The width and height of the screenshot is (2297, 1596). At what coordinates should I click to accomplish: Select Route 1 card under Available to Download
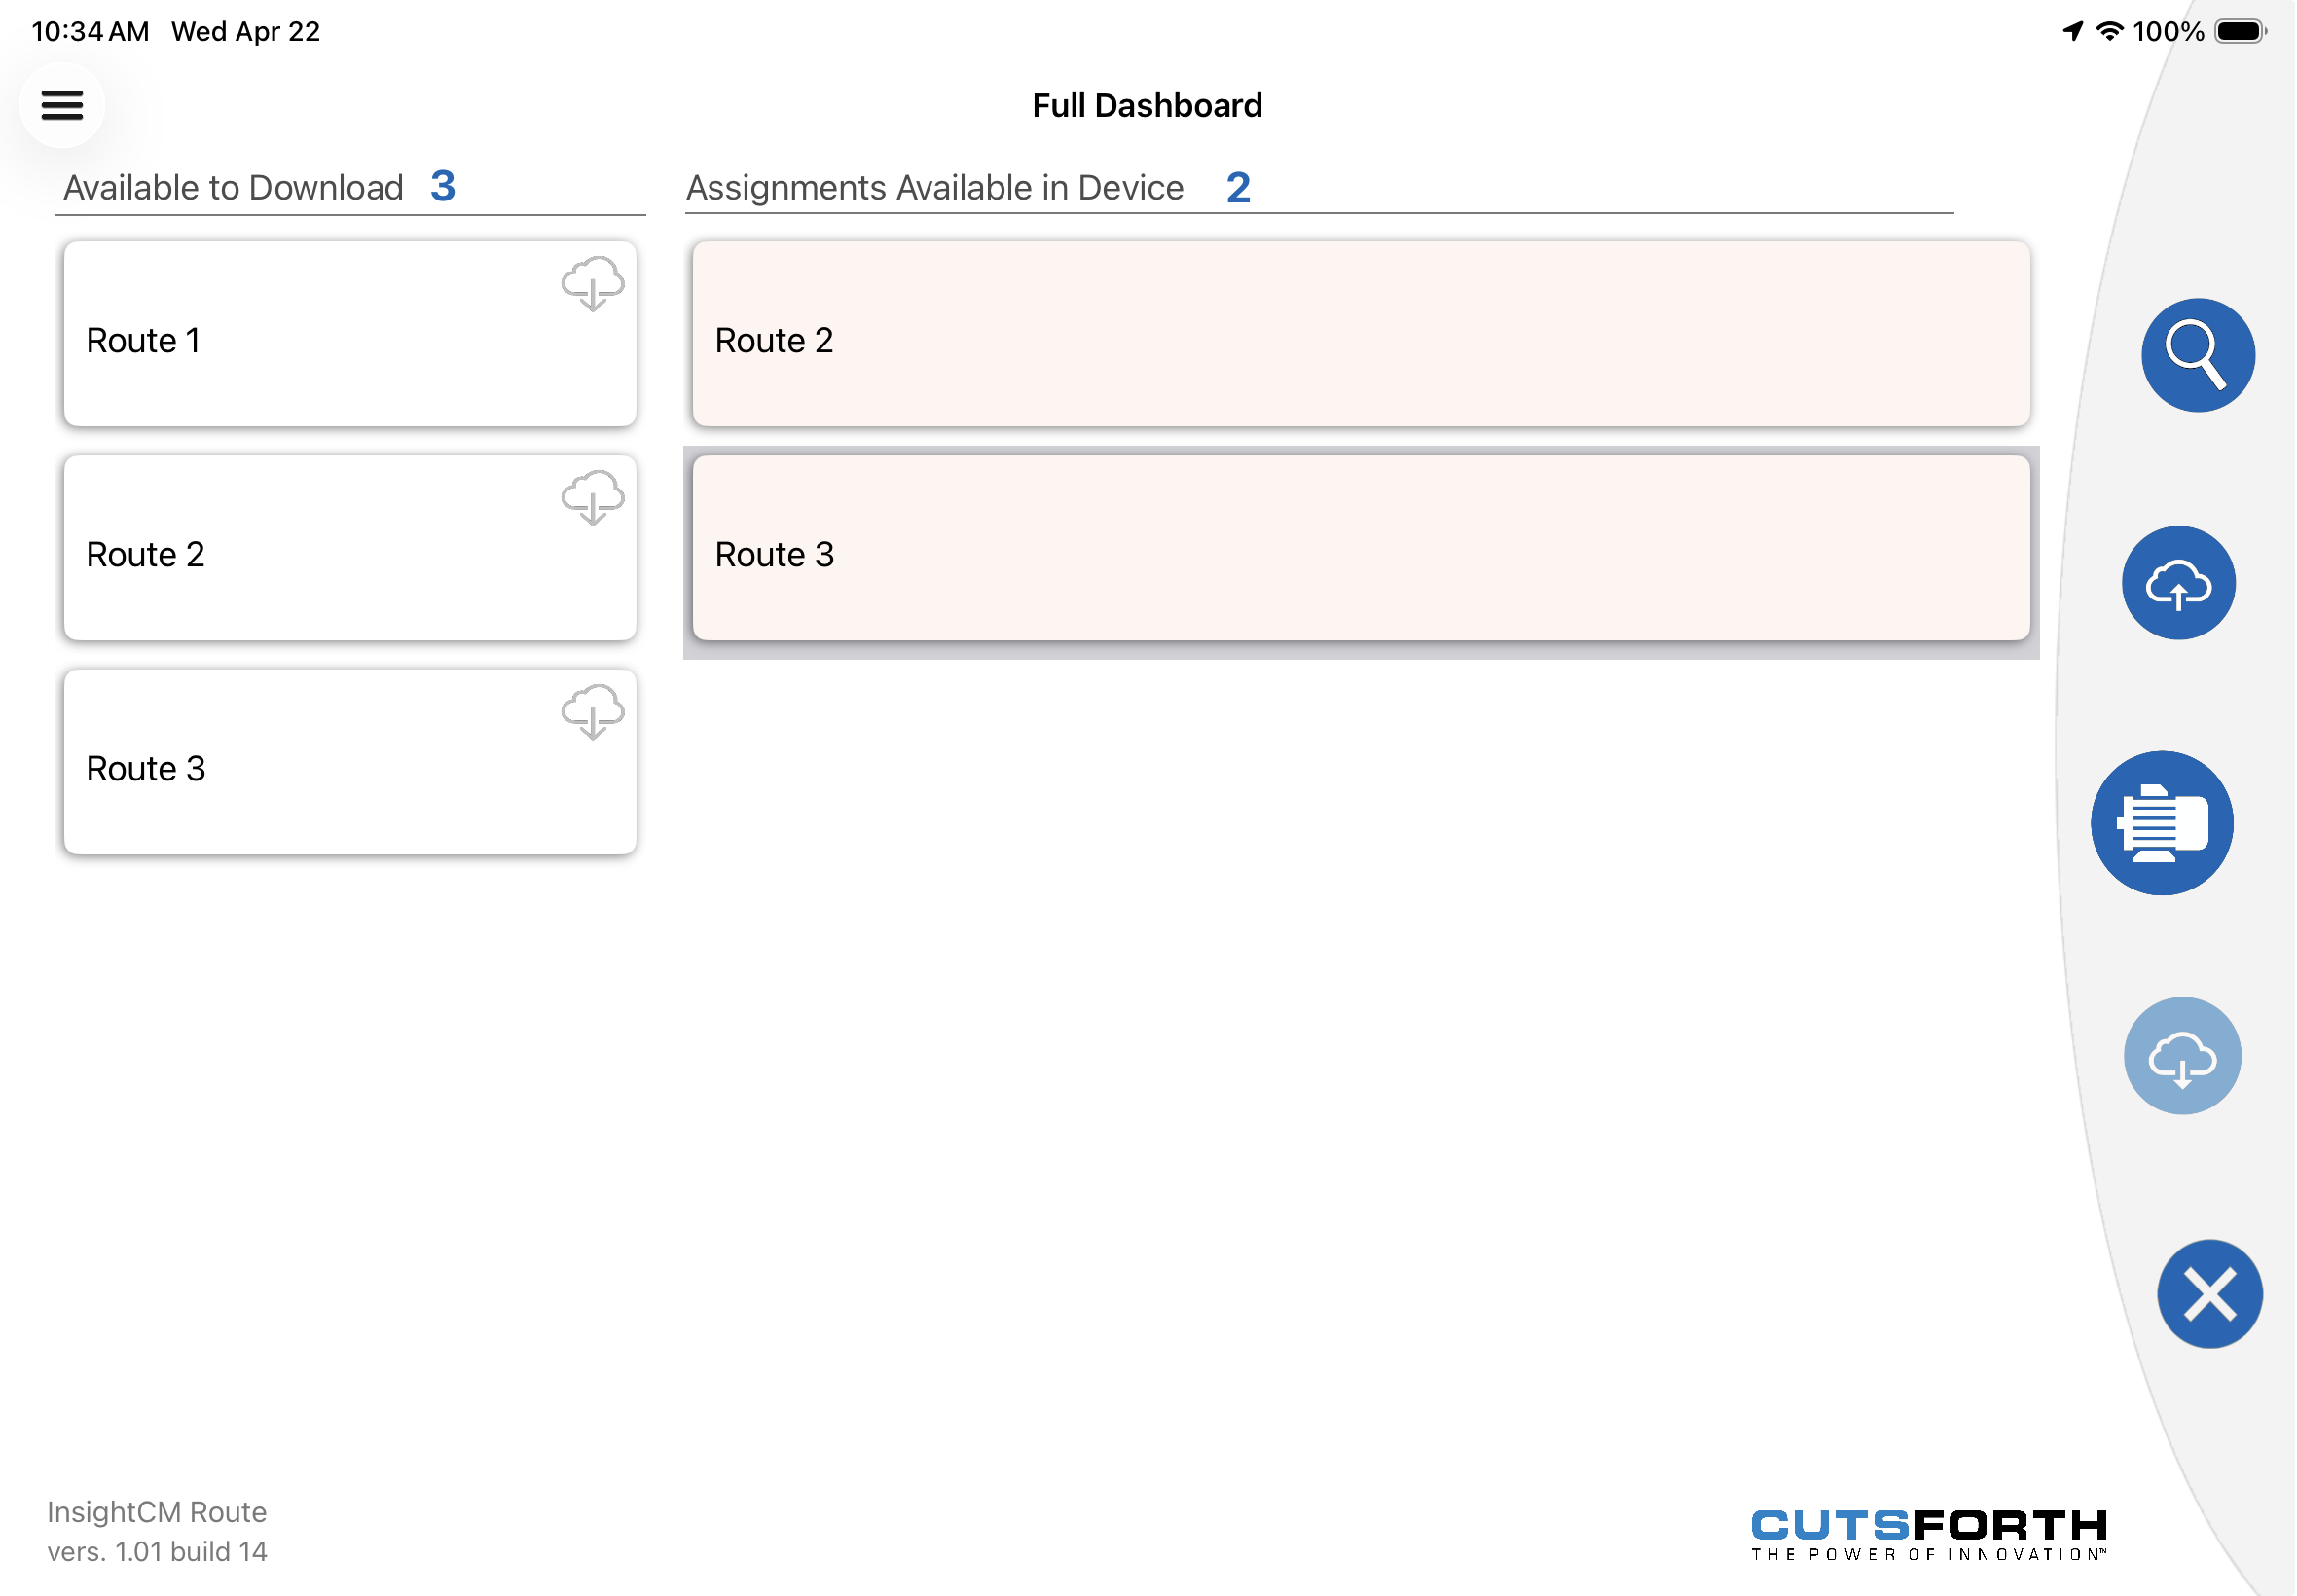pyautogui.click(x=350, y=334)
